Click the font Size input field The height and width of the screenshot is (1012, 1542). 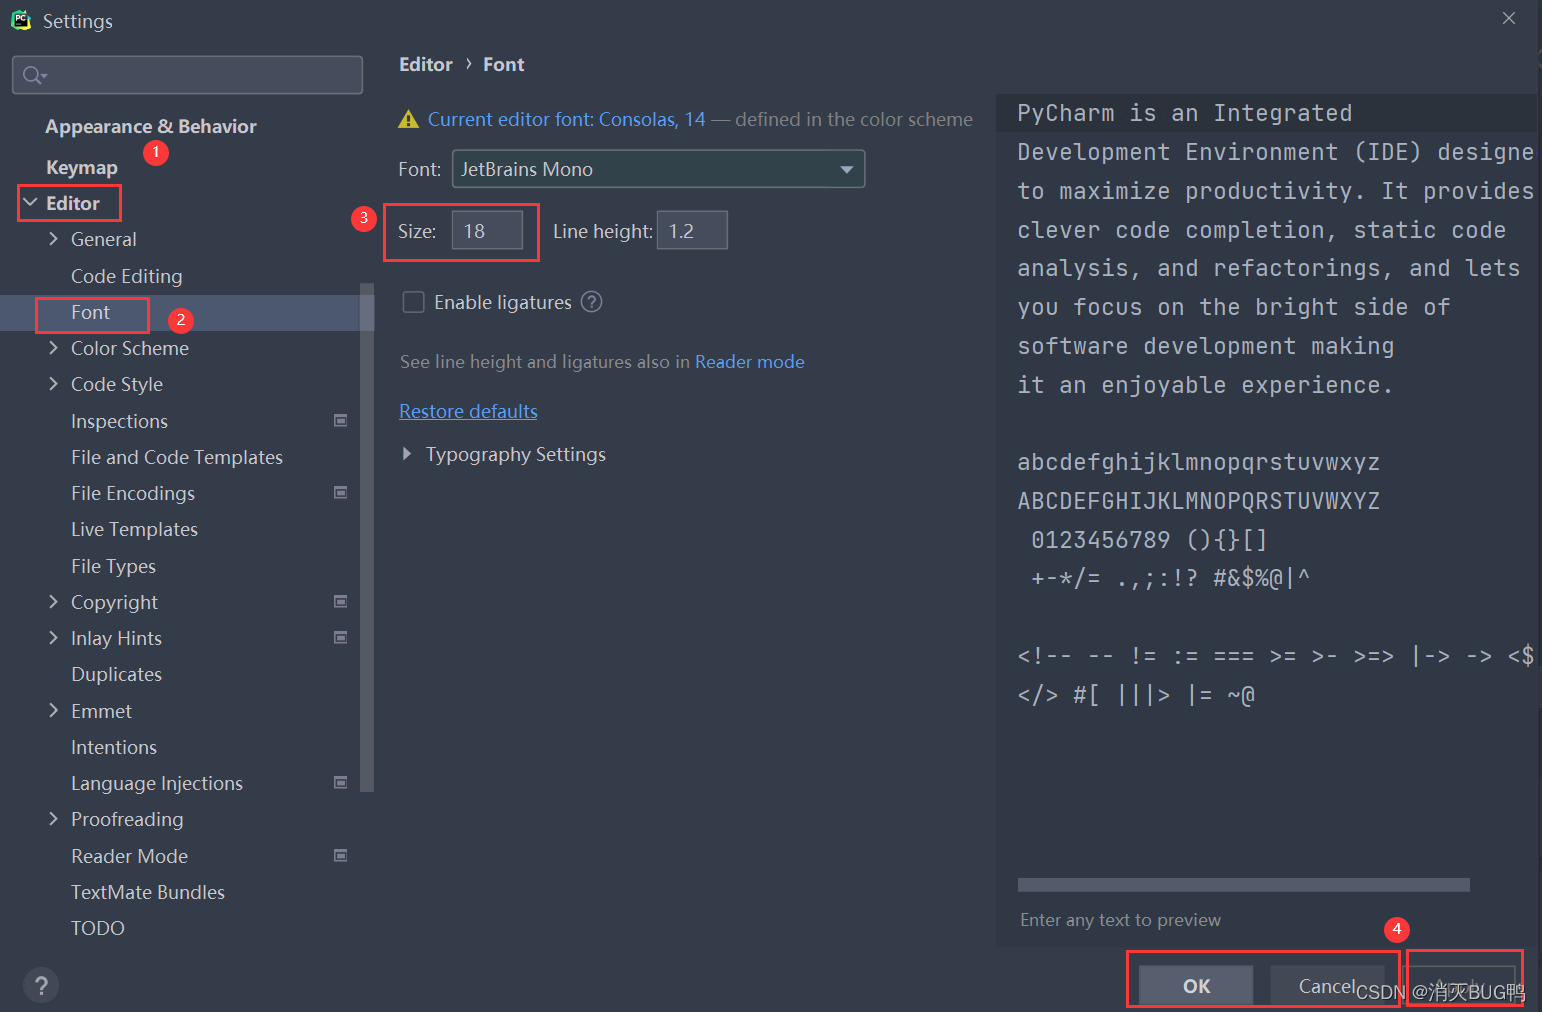487,231
